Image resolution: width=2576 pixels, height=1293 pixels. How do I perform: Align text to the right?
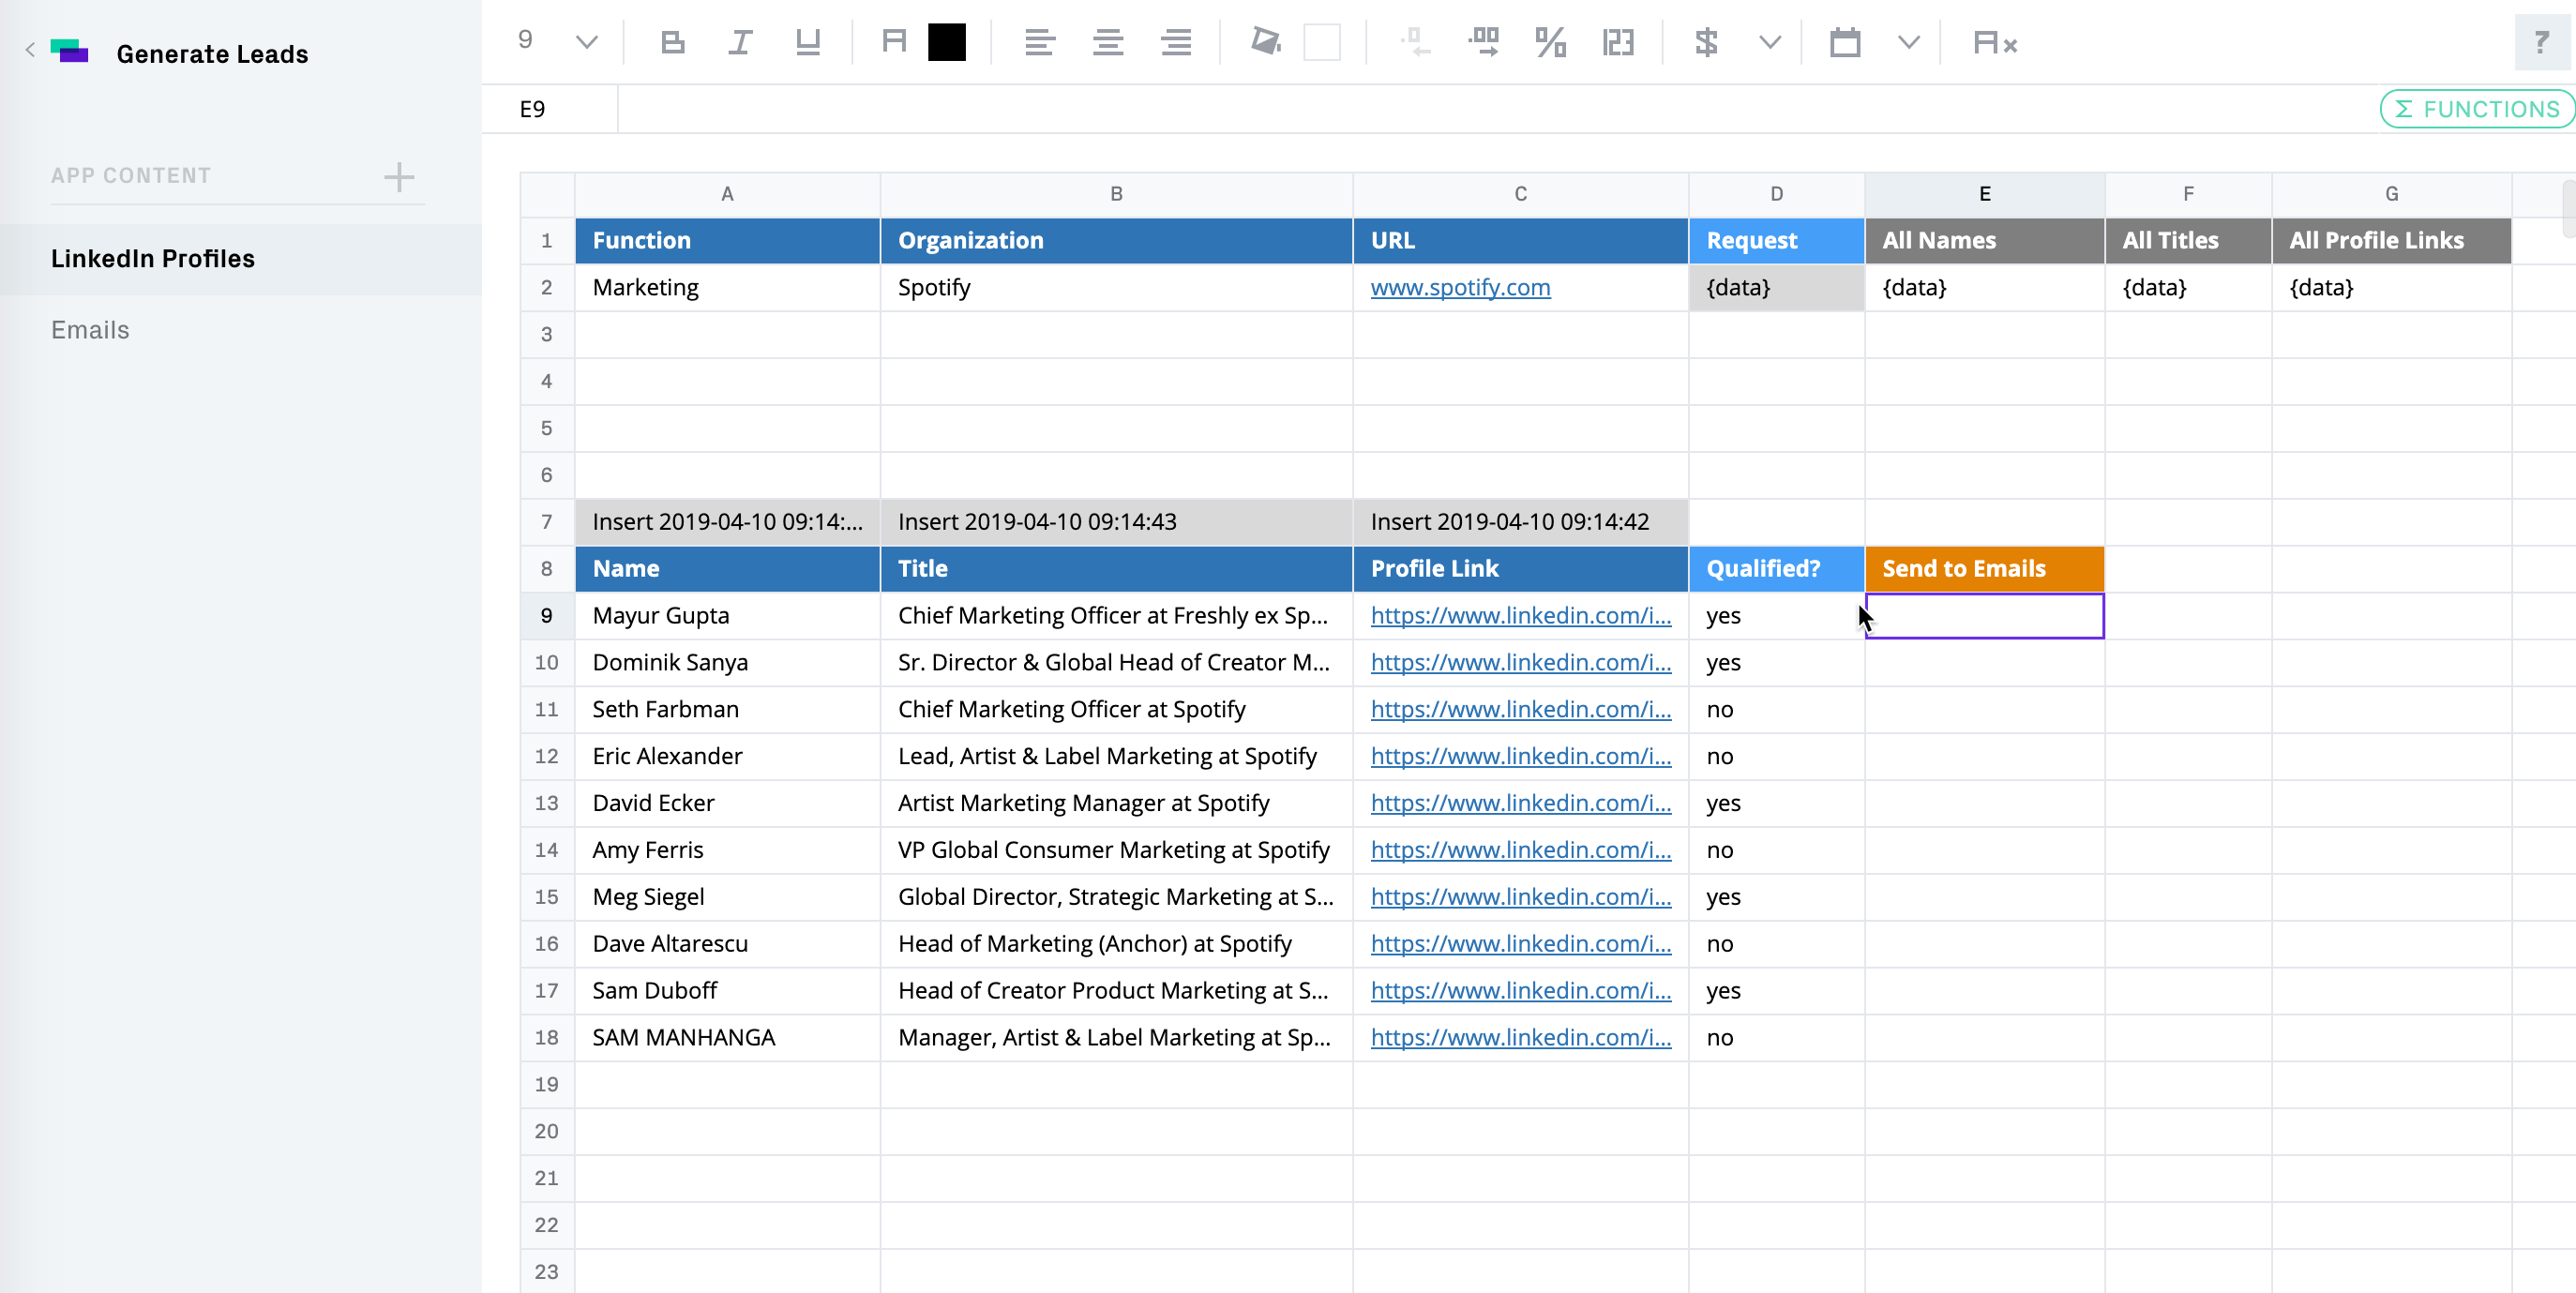pos(1175,42)
